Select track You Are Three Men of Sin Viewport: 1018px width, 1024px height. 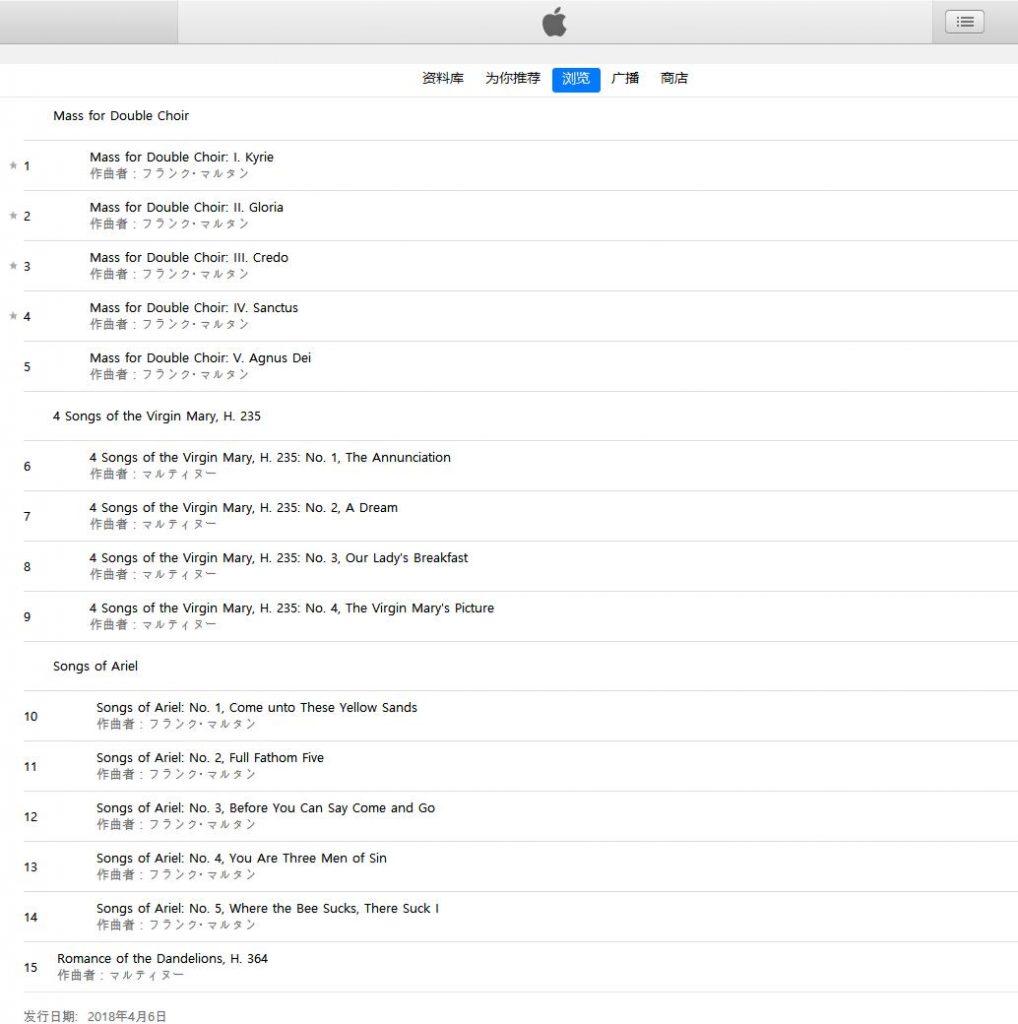[520, 867]
